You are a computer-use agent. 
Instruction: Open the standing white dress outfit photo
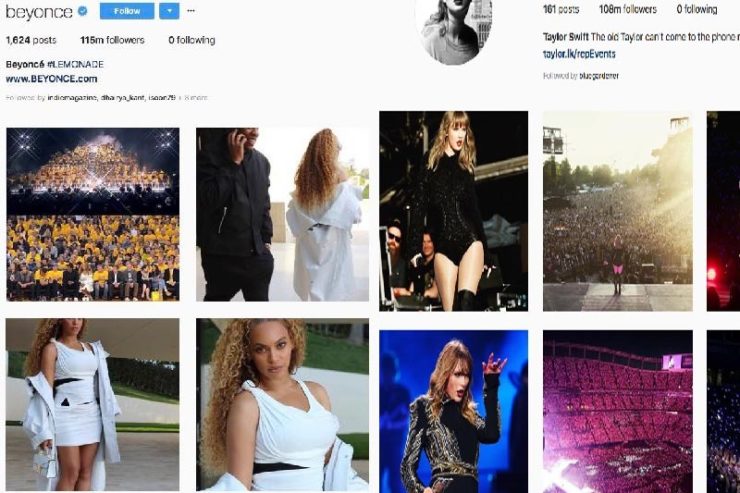(x=92, y=405)
